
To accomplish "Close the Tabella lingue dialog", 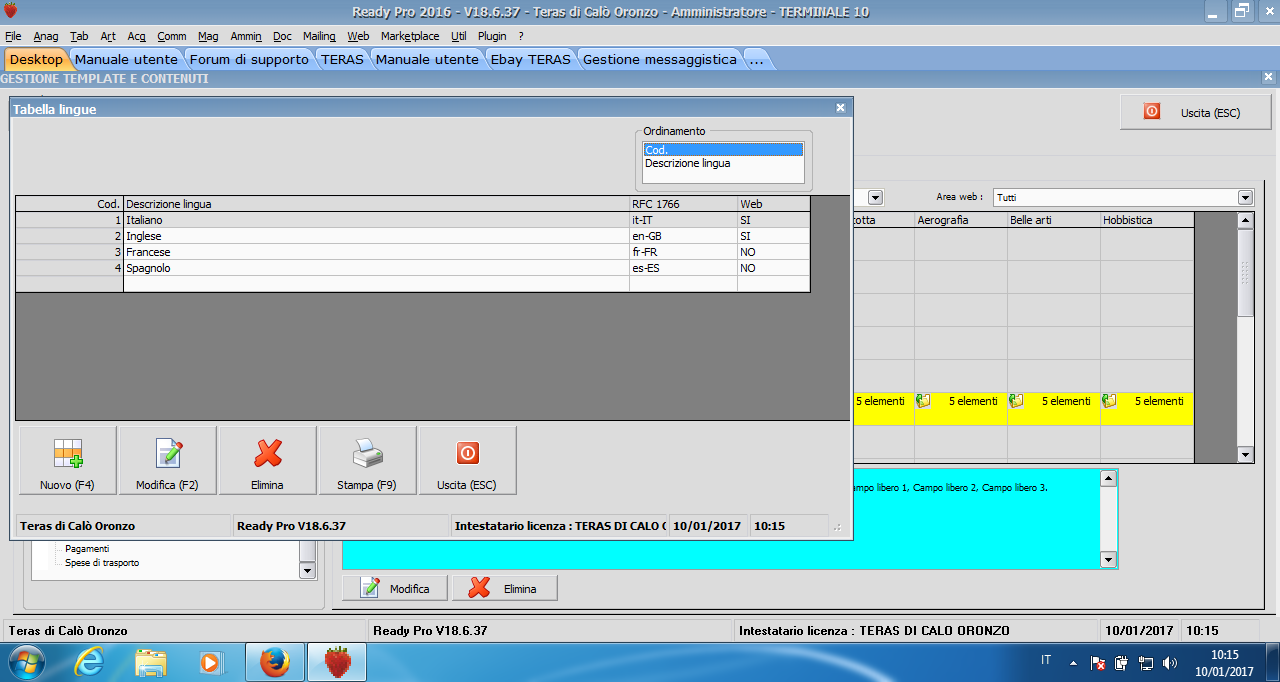I will (x=840, y=108).
